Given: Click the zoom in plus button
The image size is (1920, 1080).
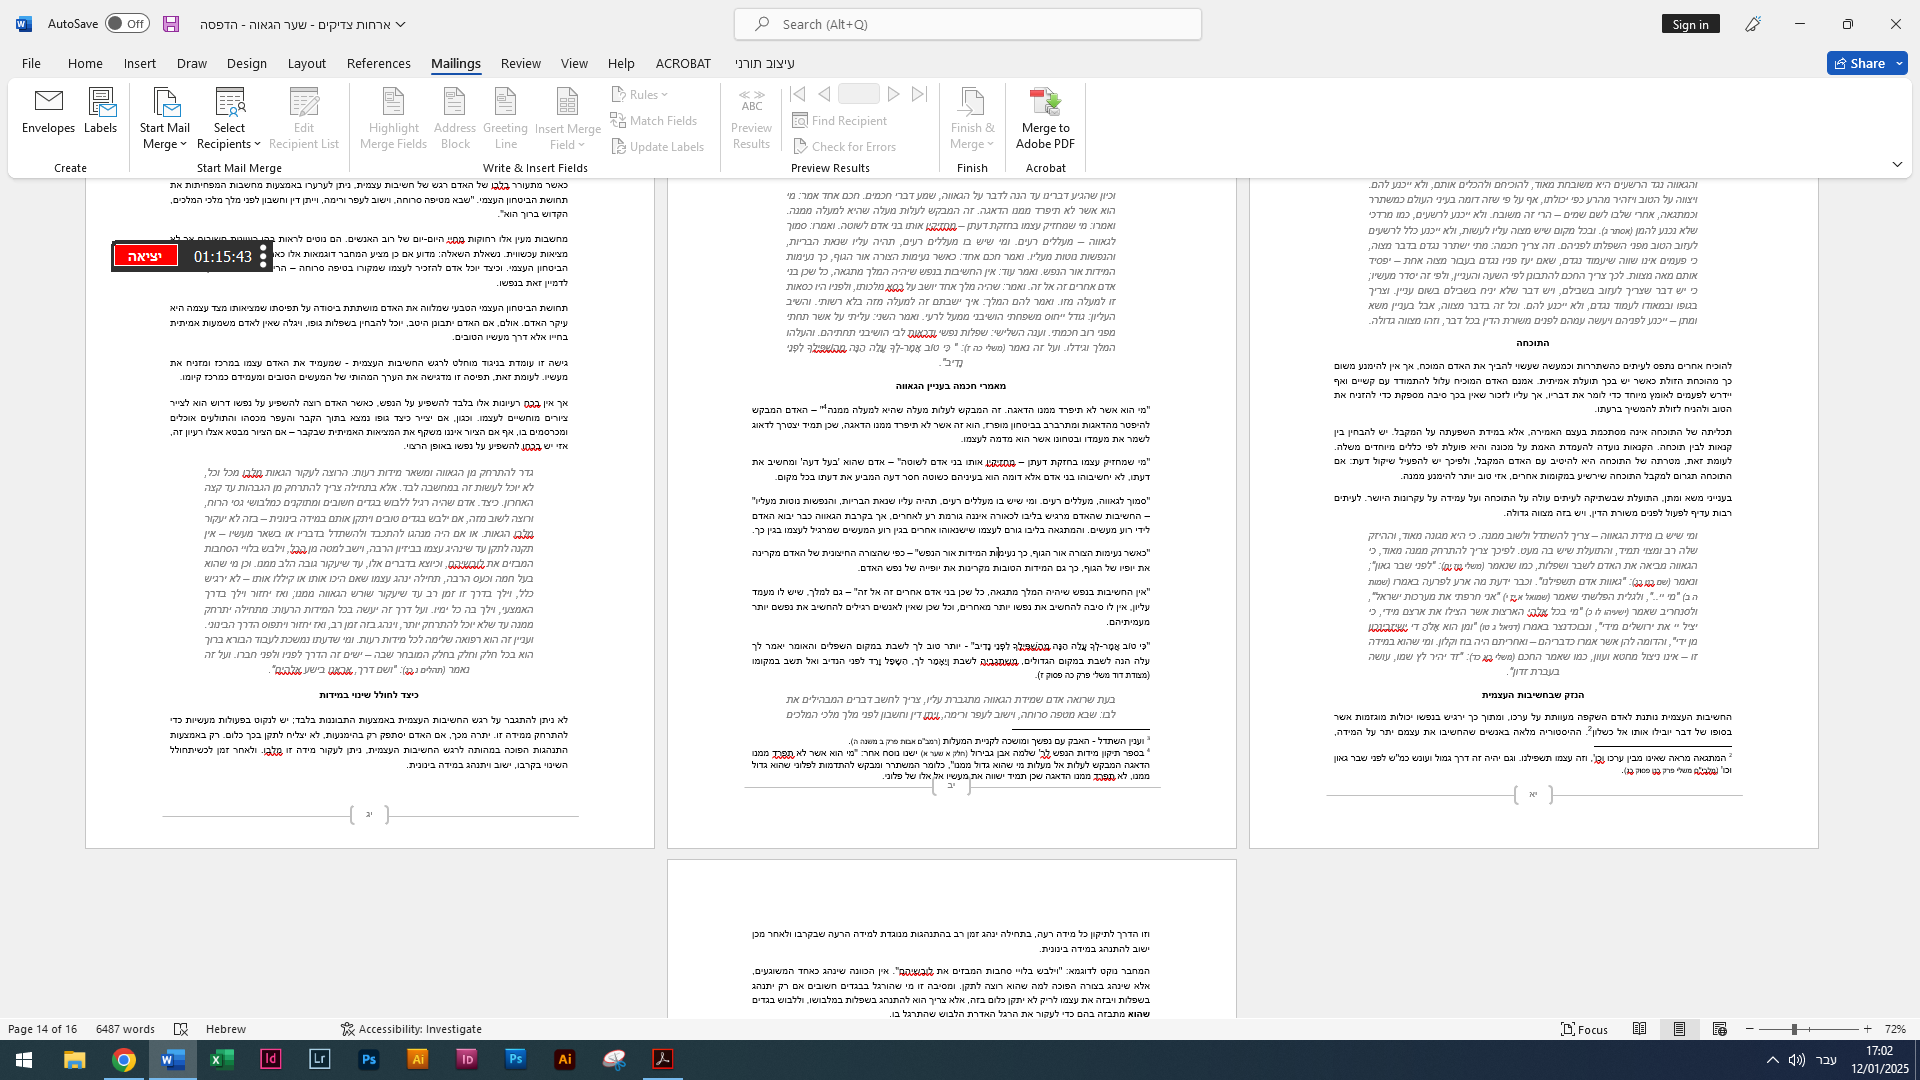Looking at the screenshot, I should [x=1867, y=1029].
